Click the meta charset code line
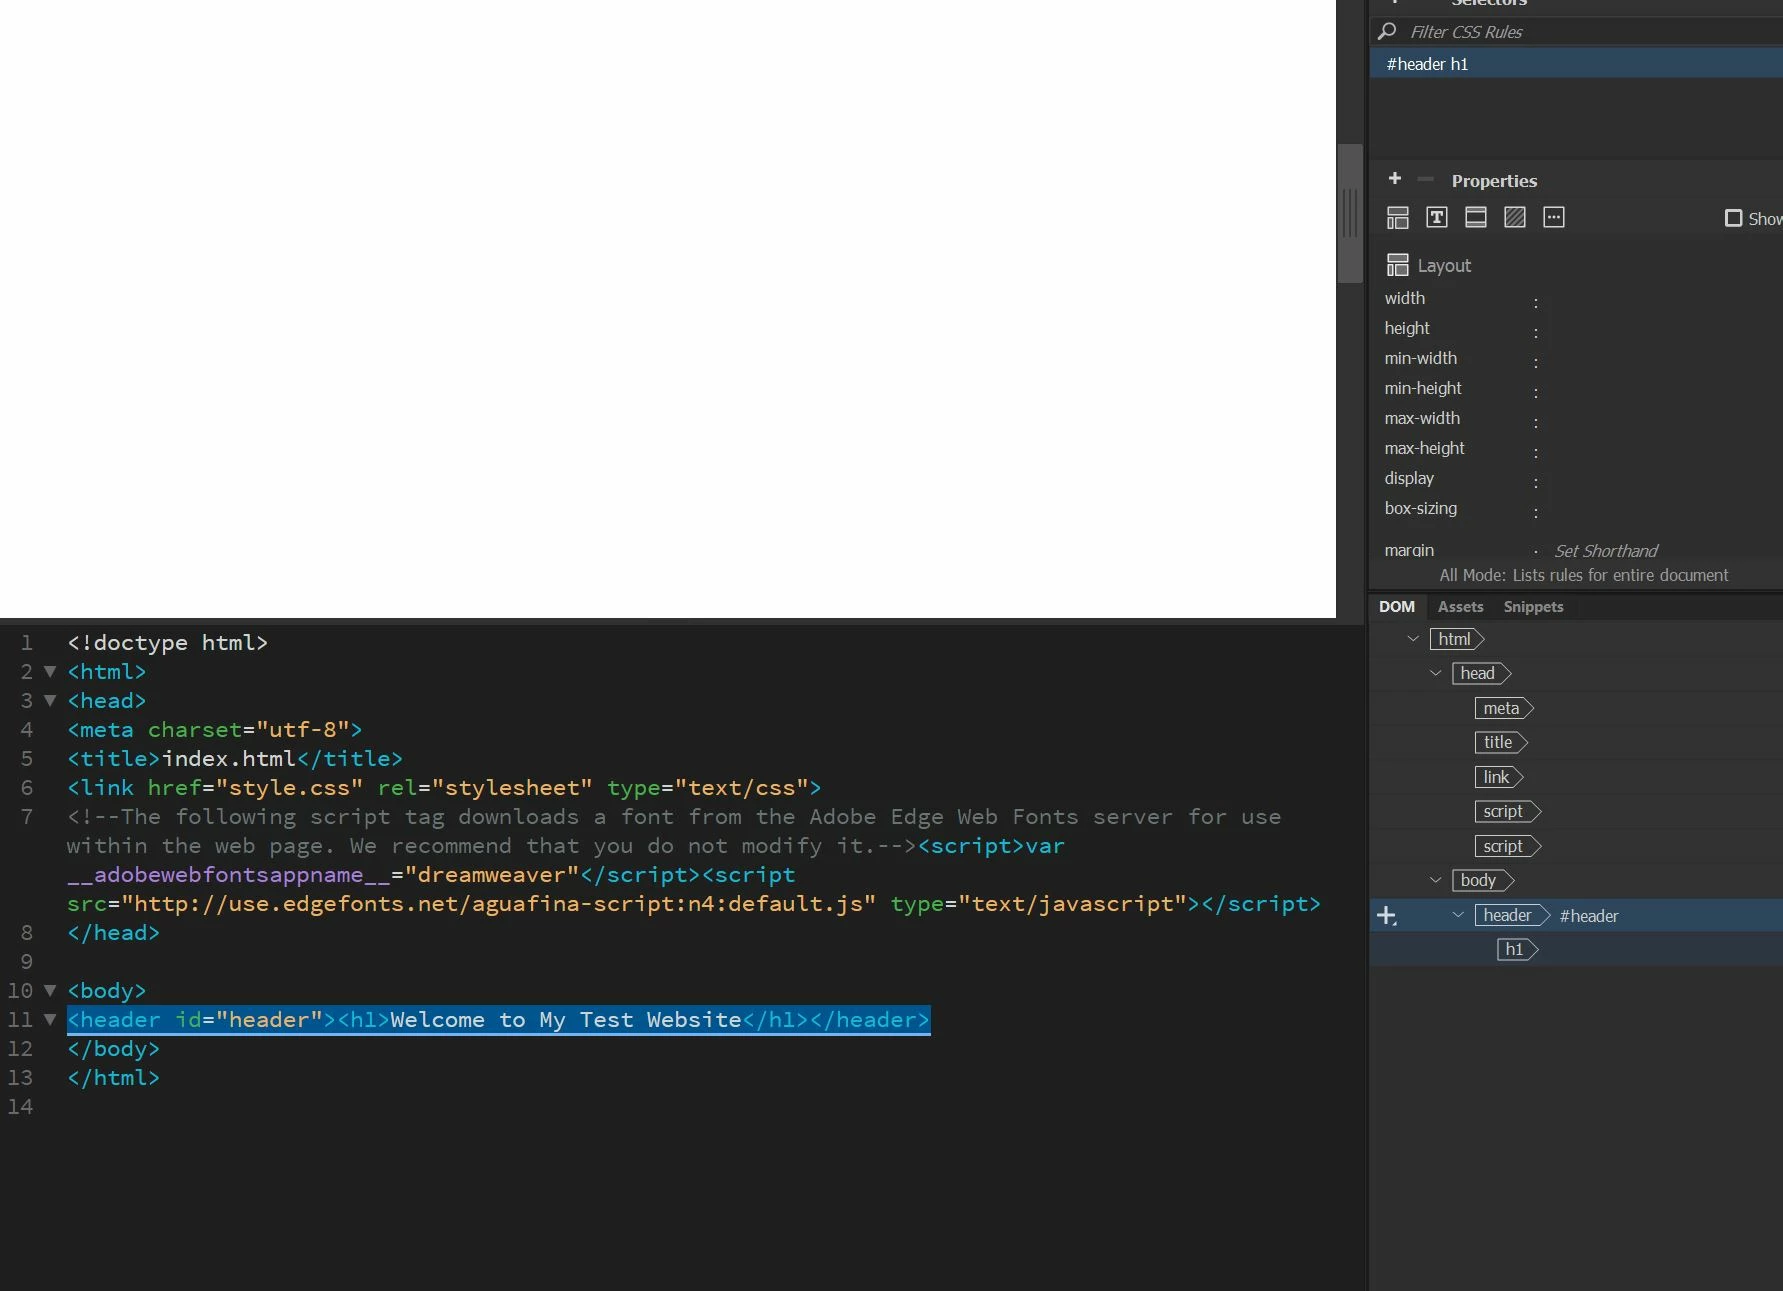This screenshot has width=1783, height=1291. (x=214, y=730)
